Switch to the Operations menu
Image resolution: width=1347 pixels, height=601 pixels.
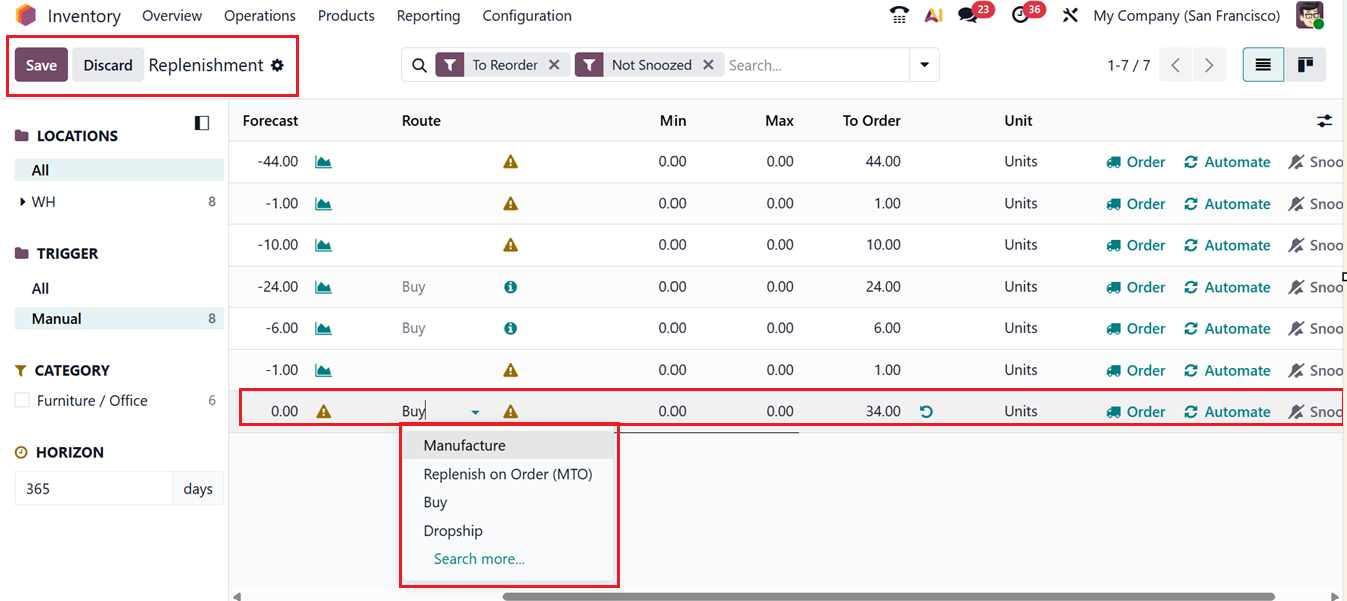[x=259, y=15]
